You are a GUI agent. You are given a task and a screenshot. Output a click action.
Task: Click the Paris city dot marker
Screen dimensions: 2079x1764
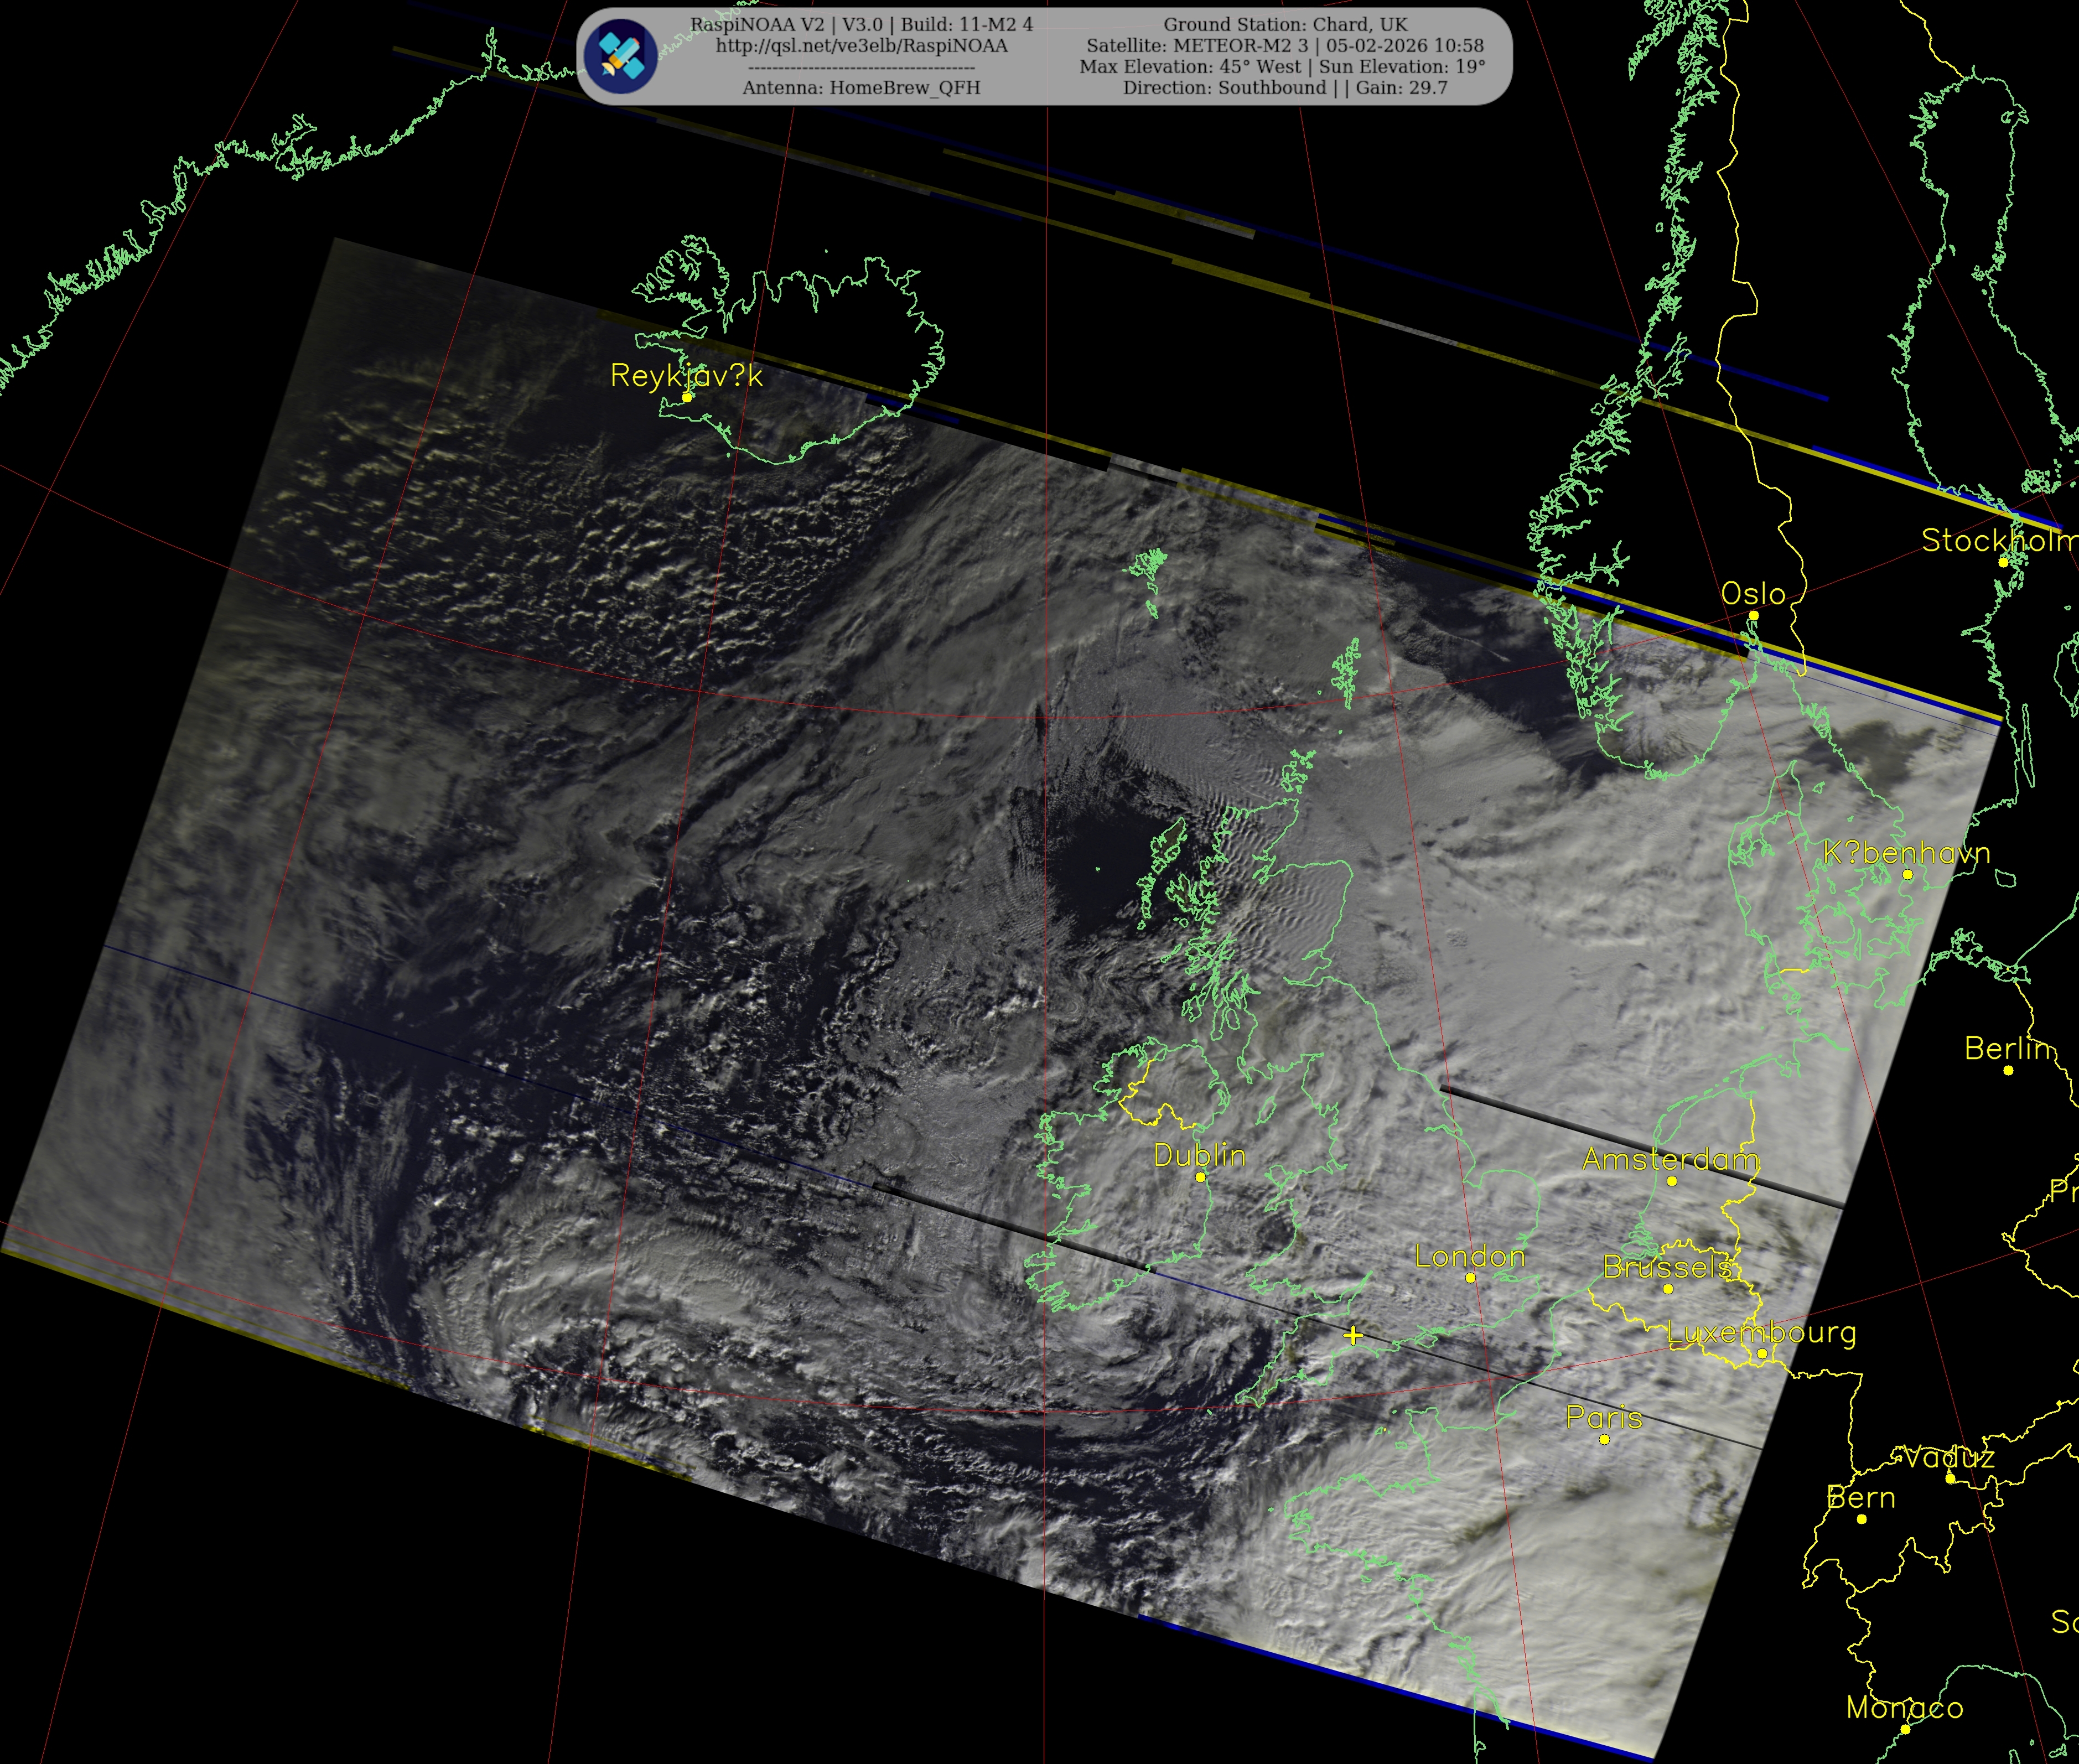click(1604, 1439)
